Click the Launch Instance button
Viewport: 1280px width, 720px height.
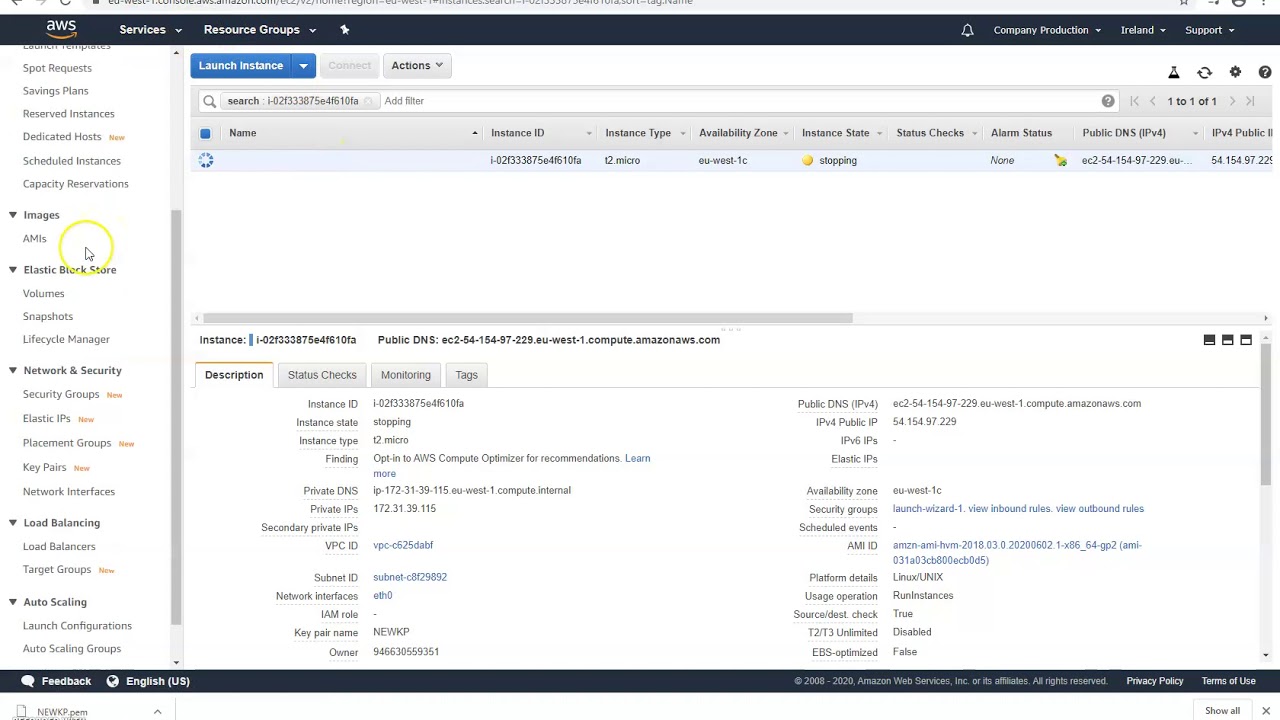click(x=241, y=65)
